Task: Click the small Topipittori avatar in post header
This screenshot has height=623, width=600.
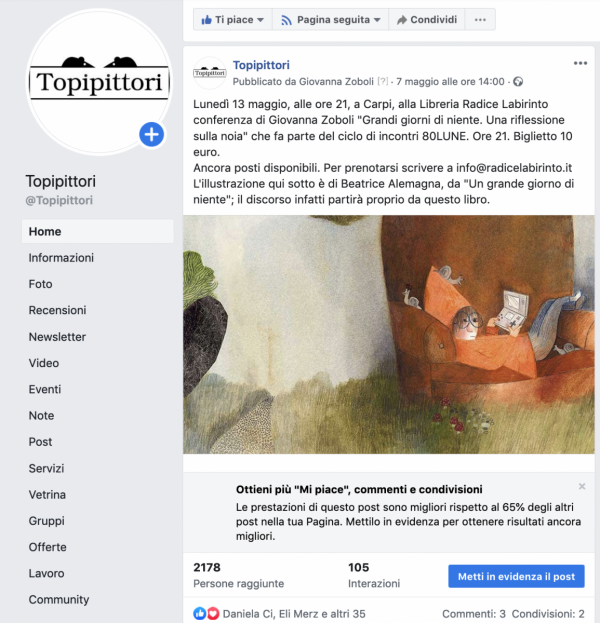Action: click(x=209, y=73)
